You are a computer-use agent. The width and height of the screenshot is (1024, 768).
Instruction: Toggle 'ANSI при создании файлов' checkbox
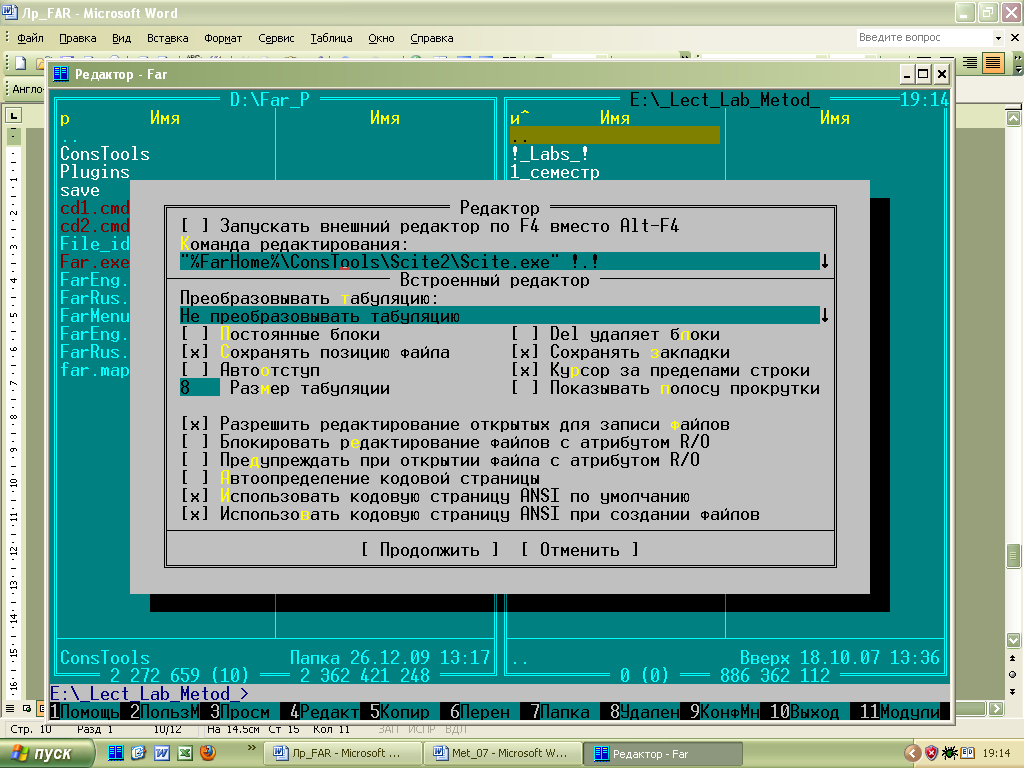point(195,515)
